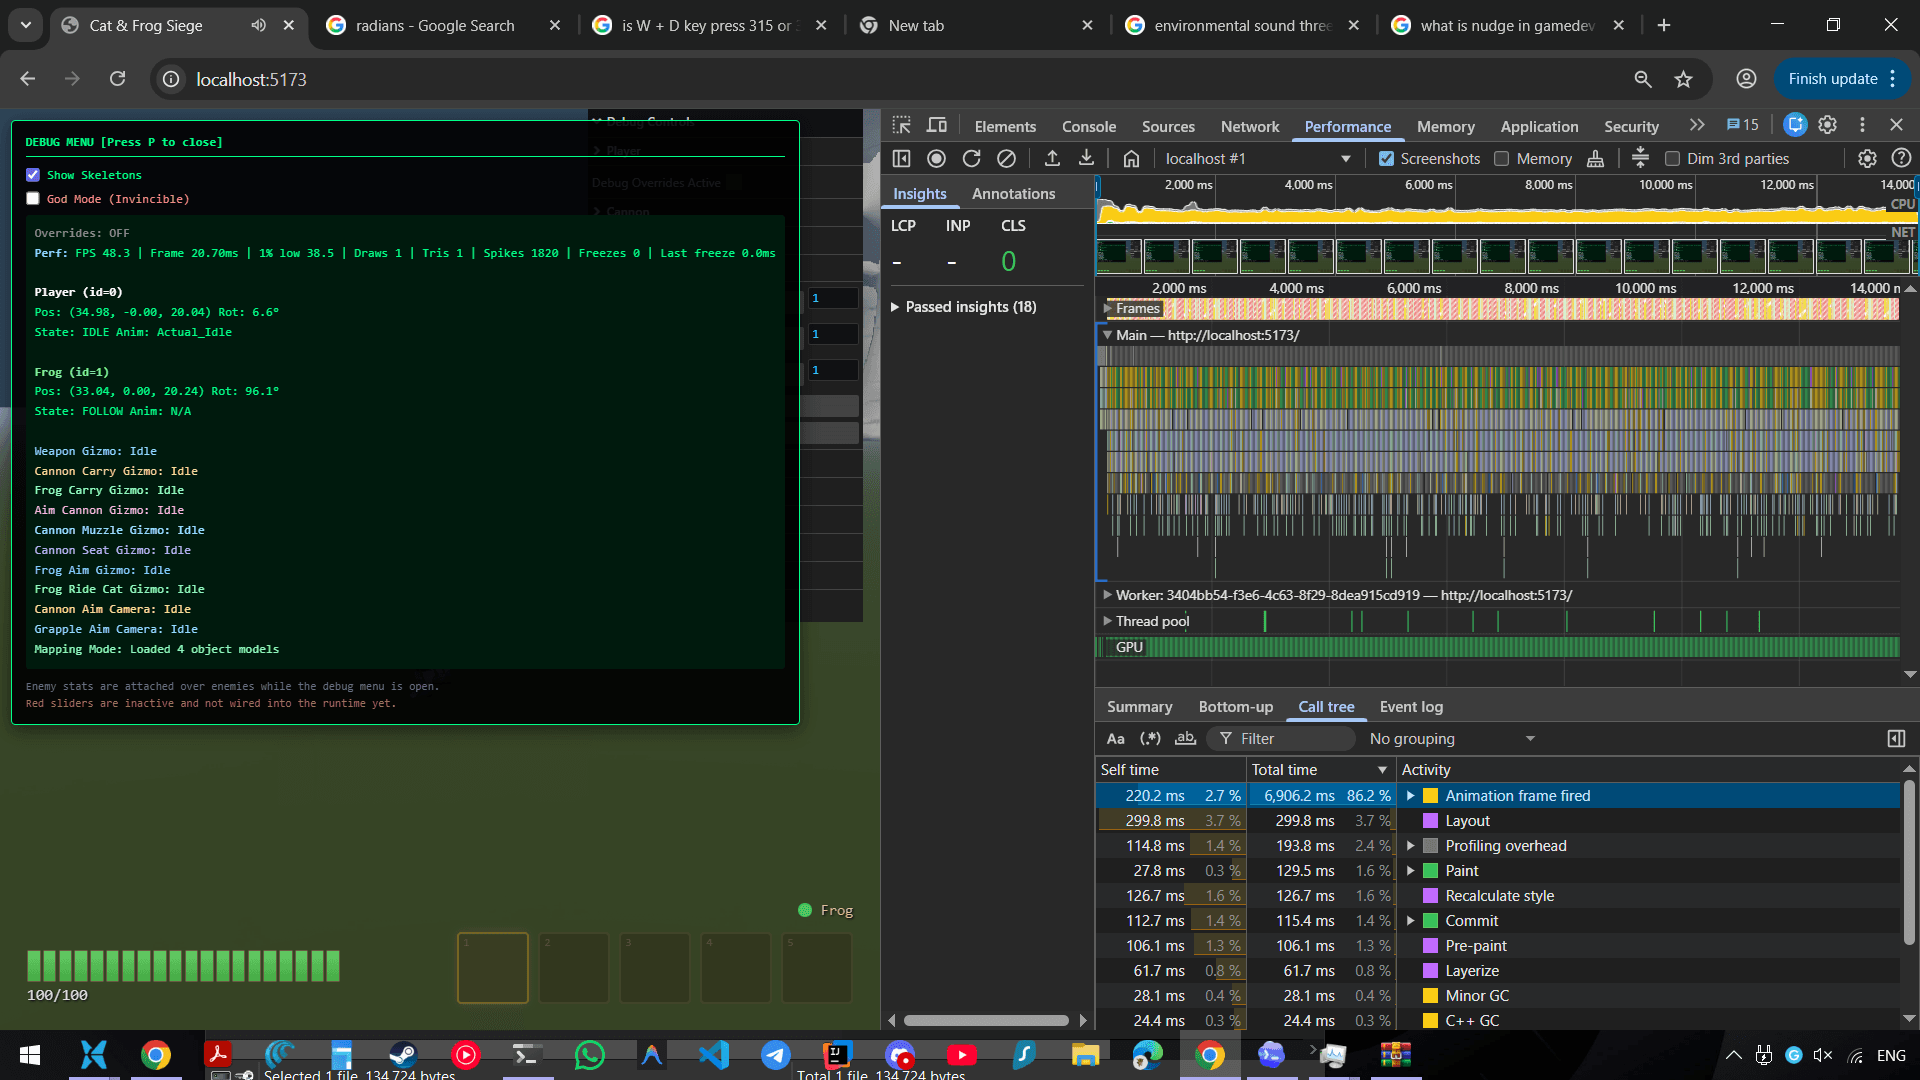Open the Performance panel help icon

(x=1901, y=158)
